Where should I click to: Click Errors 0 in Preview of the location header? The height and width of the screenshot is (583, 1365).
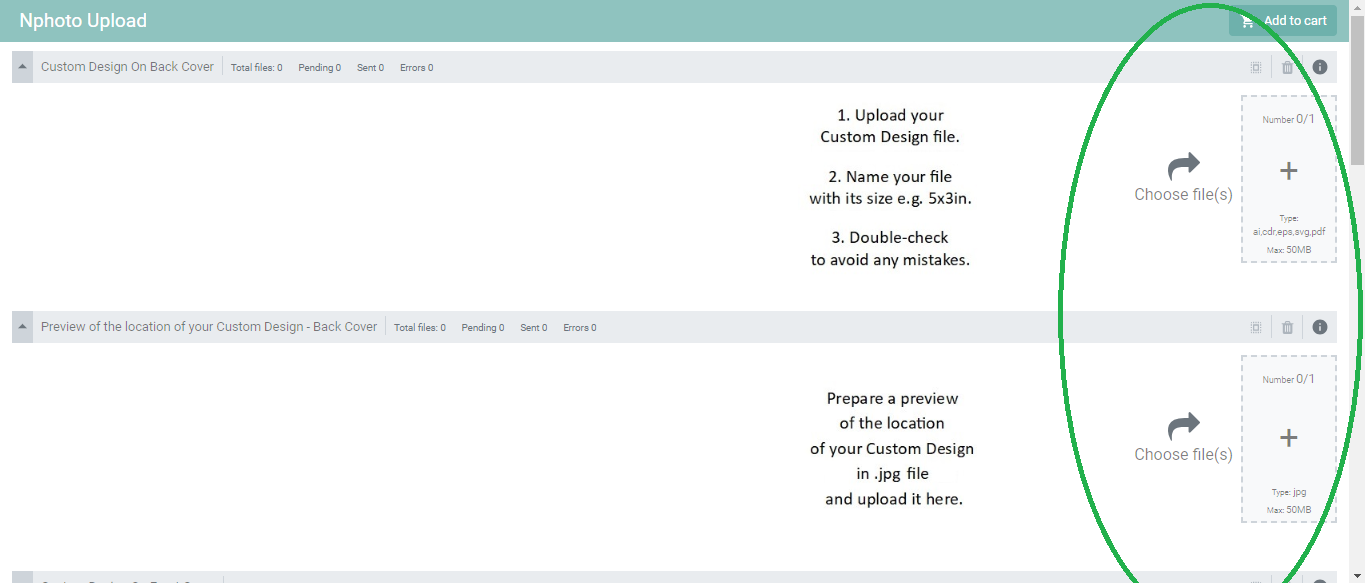(x=579, y=328)
